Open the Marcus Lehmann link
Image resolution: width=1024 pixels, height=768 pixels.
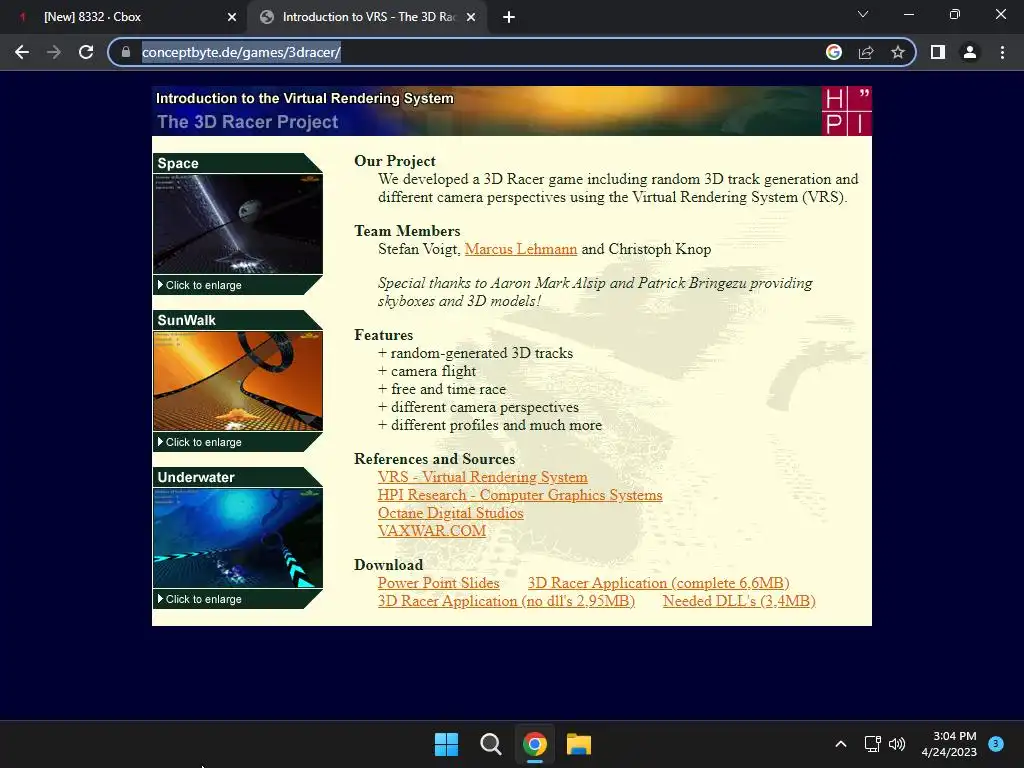pyautogui.click(x=520, y=249)
